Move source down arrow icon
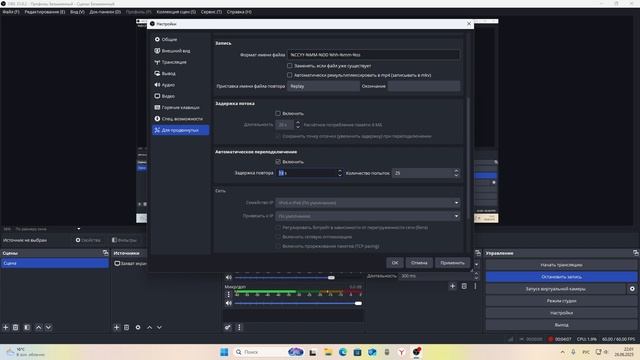640x360 pixels. pos(159,327)
